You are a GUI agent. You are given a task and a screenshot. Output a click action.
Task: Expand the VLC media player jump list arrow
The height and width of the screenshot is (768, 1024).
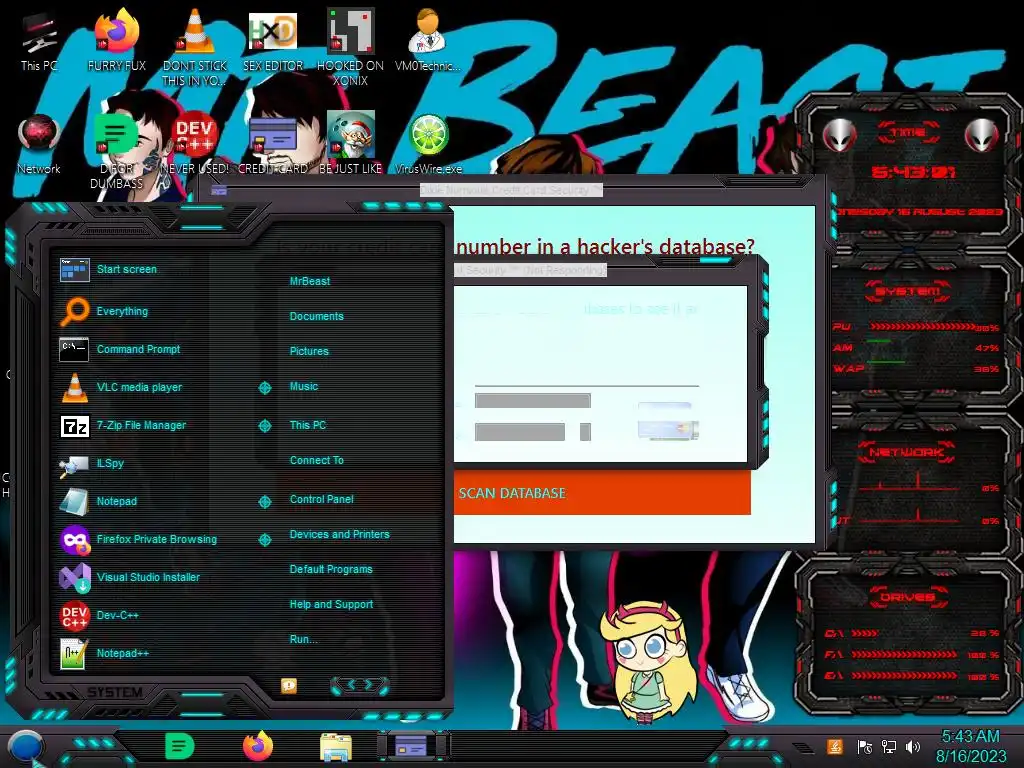click(x=264, y=388)
